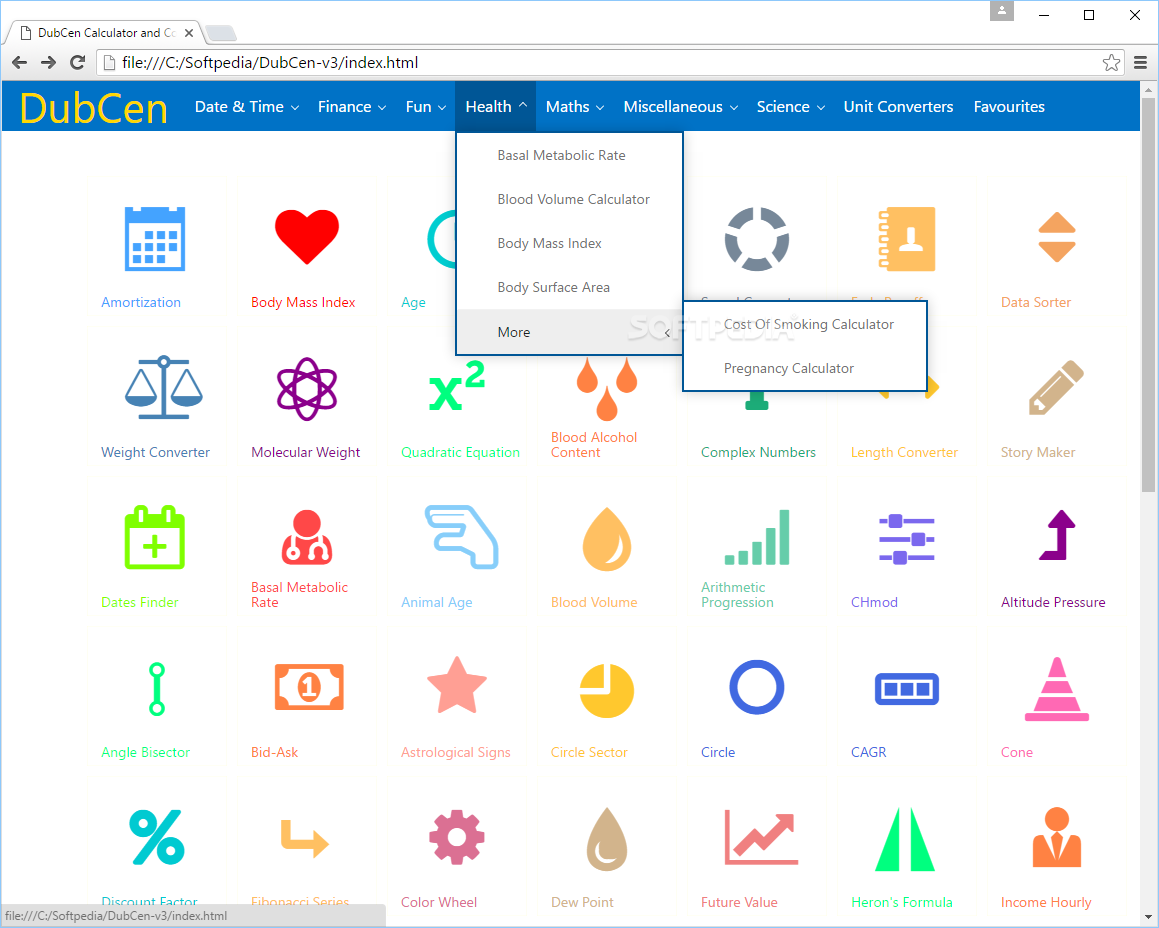The width and height of the screenshot is (1159, 928).
Task: Click the vertical page scrollbar thumb
Action: pyautogui.click(x=1148, y=294)
